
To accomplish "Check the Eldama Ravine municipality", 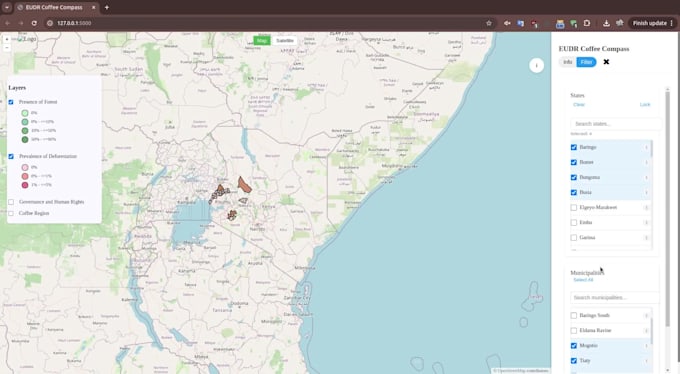I will pos(574,331).
